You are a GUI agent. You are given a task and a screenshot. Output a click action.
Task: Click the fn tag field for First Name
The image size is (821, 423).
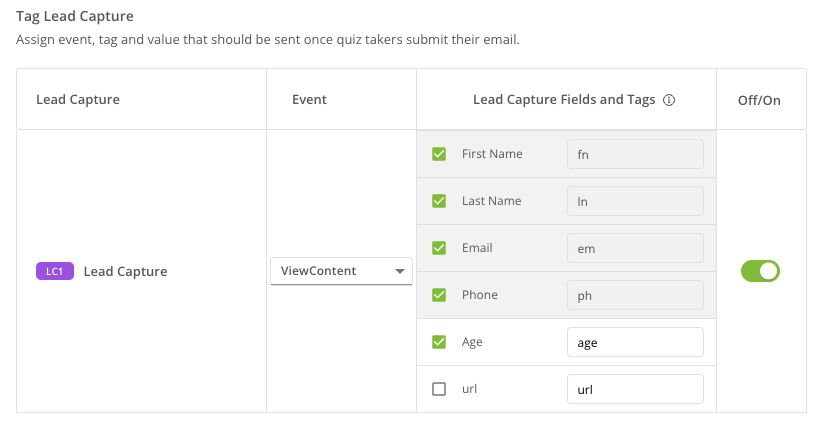point(634,154)
